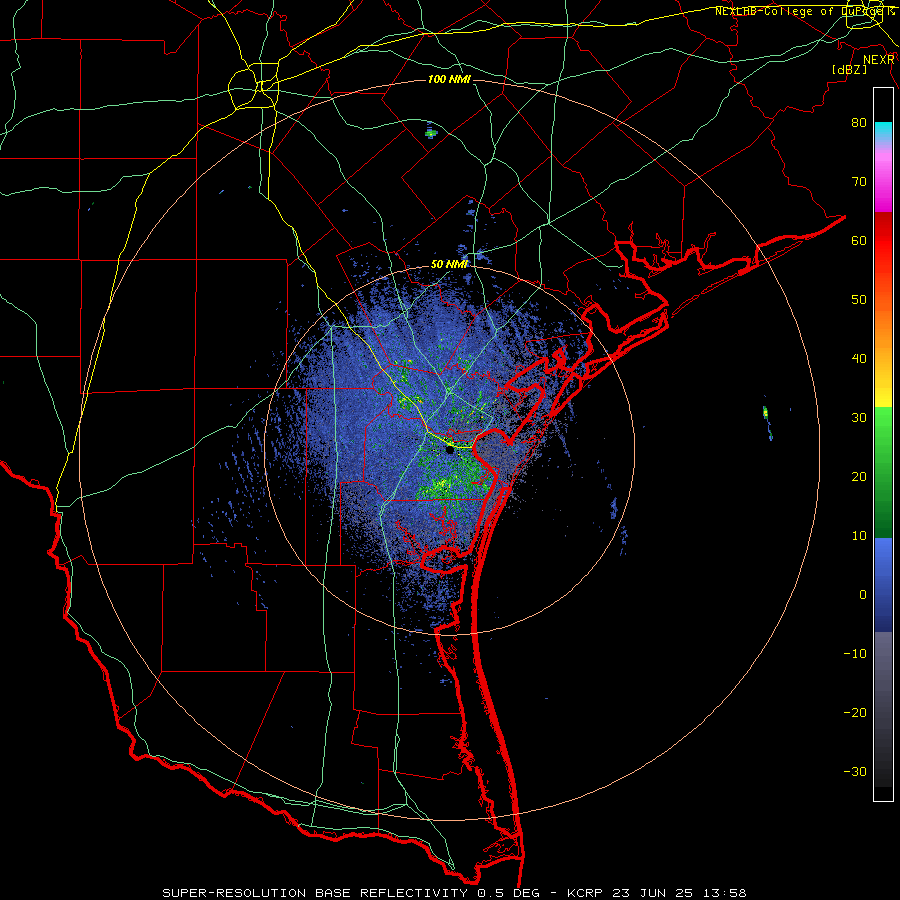The width and height of the screenshot is (900, 900).
Task: Click the black radar site dot at map center
Action: [449, 451]
